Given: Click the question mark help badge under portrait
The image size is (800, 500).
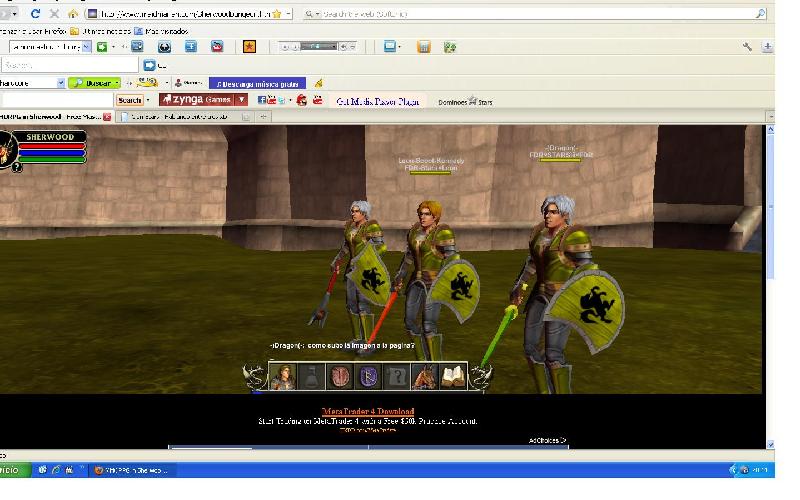Looking at the screenshot, I should point(17,167).
